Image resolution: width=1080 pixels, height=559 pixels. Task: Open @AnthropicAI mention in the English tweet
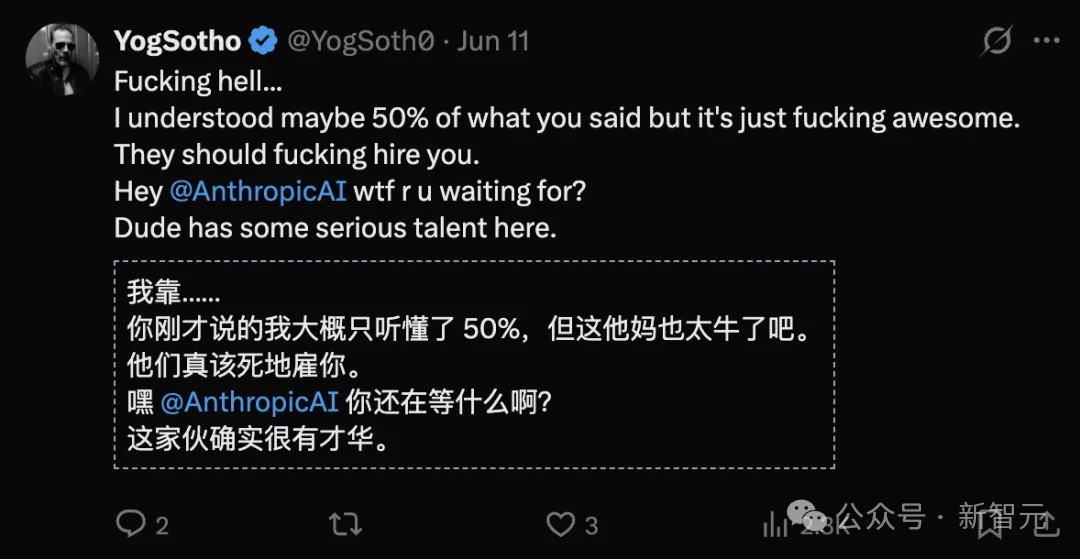[258, 191]
